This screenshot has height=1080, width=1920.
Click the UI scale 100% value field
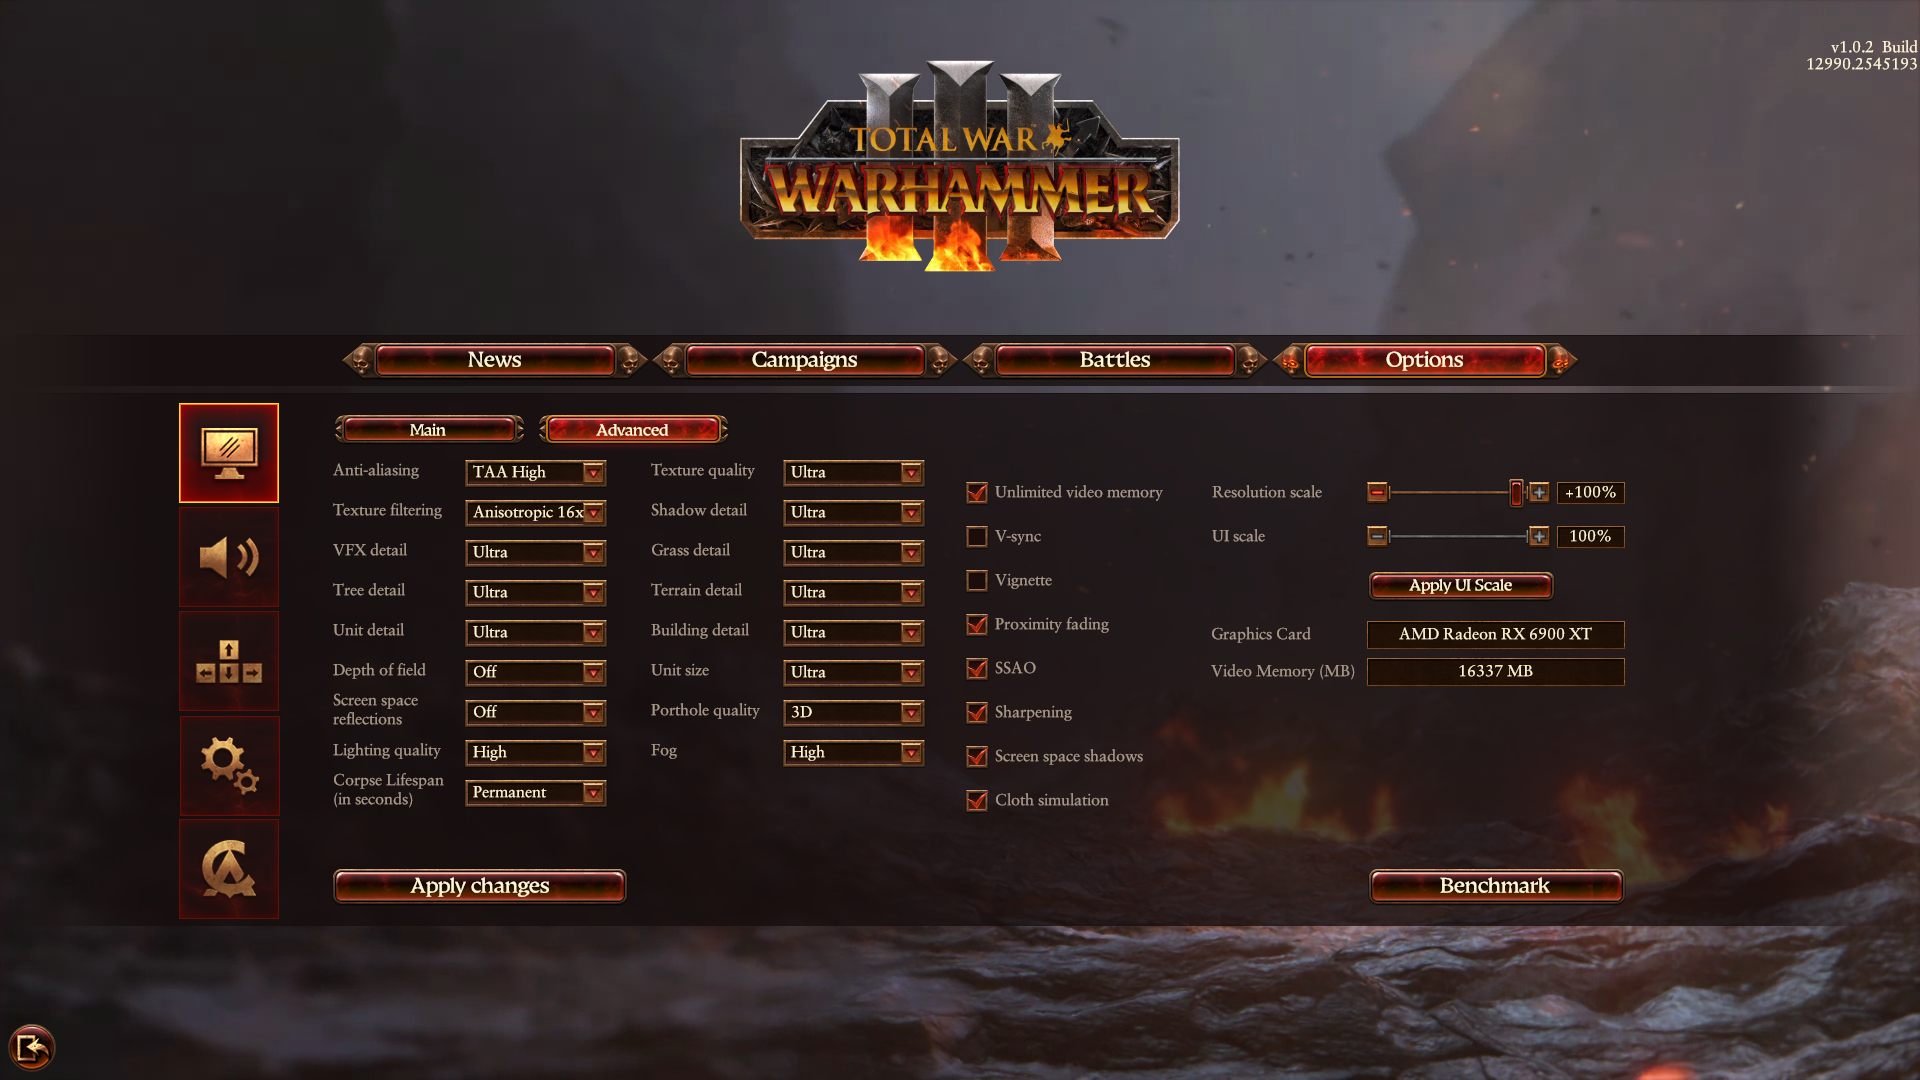click(x=1590, y=537)
